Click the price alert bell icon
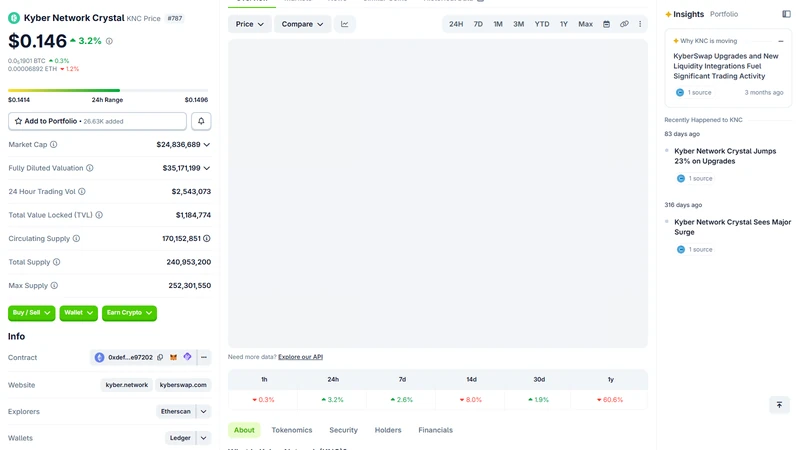The image size is (800, 450). 201,121
